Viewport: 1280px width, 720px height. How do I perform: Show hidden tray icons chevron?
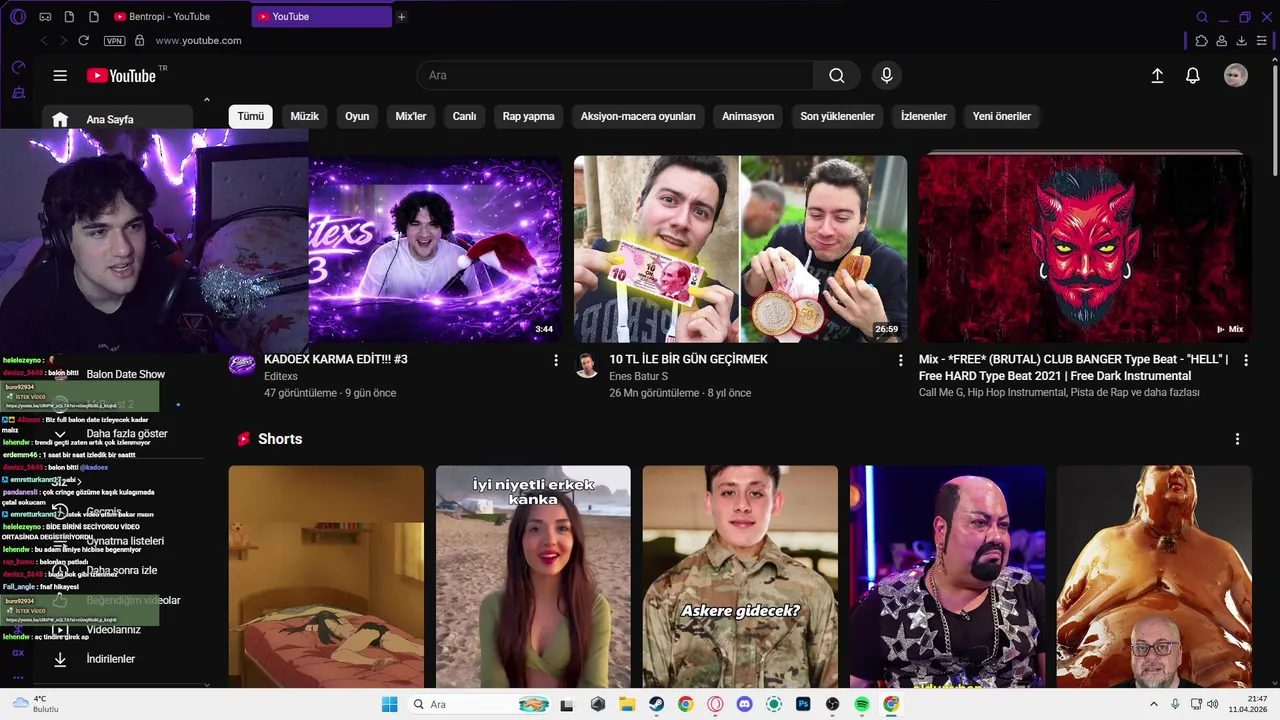[x=1153, y=704]
